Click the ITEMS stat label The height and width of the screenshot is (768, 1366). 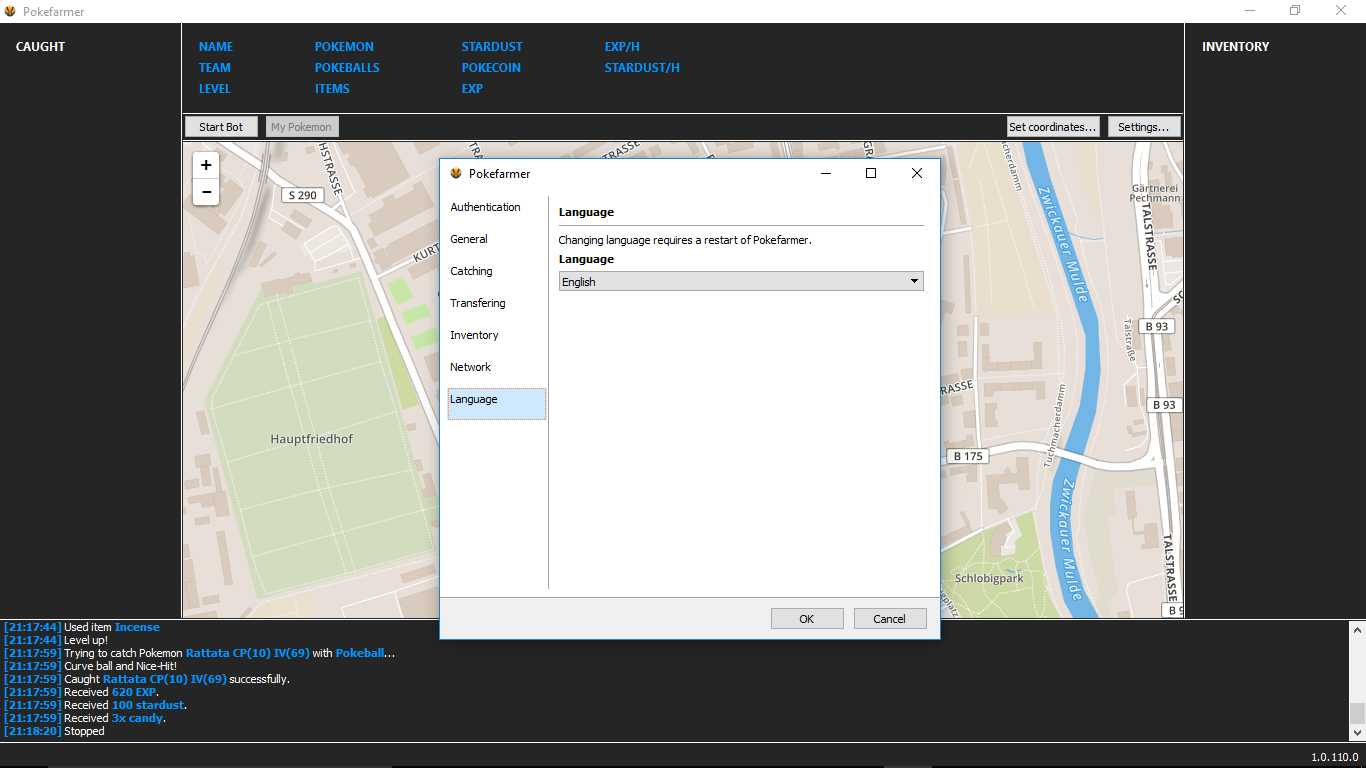click(332, 89)
